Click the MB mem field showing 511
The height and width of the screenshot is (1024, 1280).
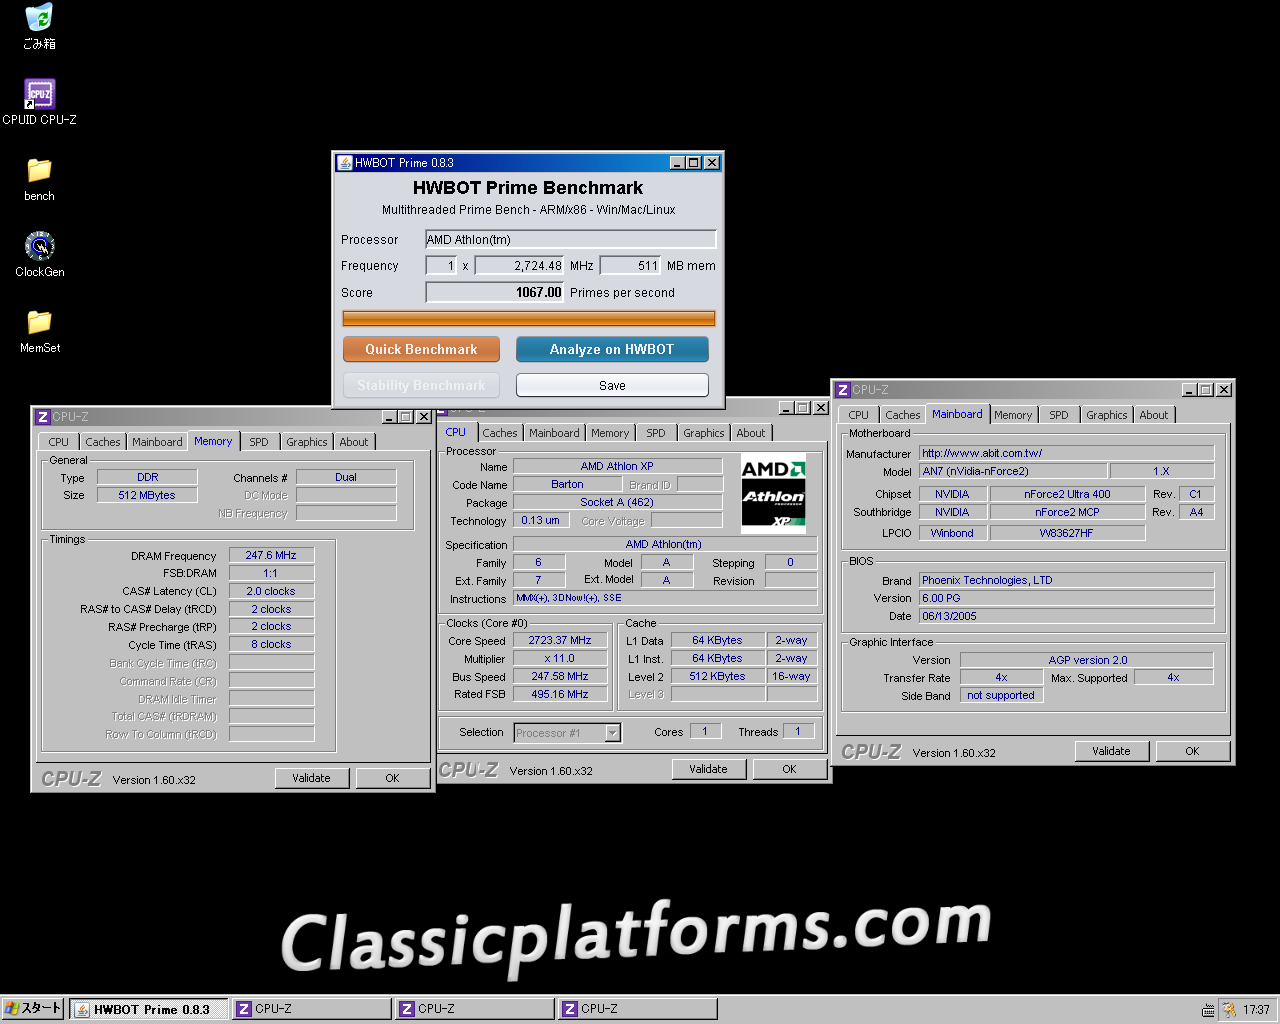[630, 265]
